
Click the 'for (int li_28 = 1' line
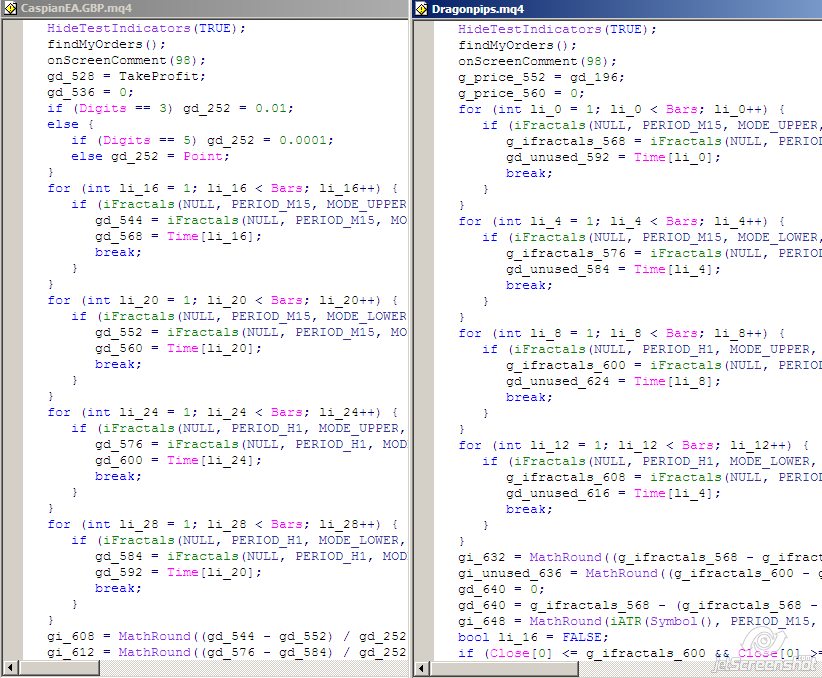[x=223, y=524]
